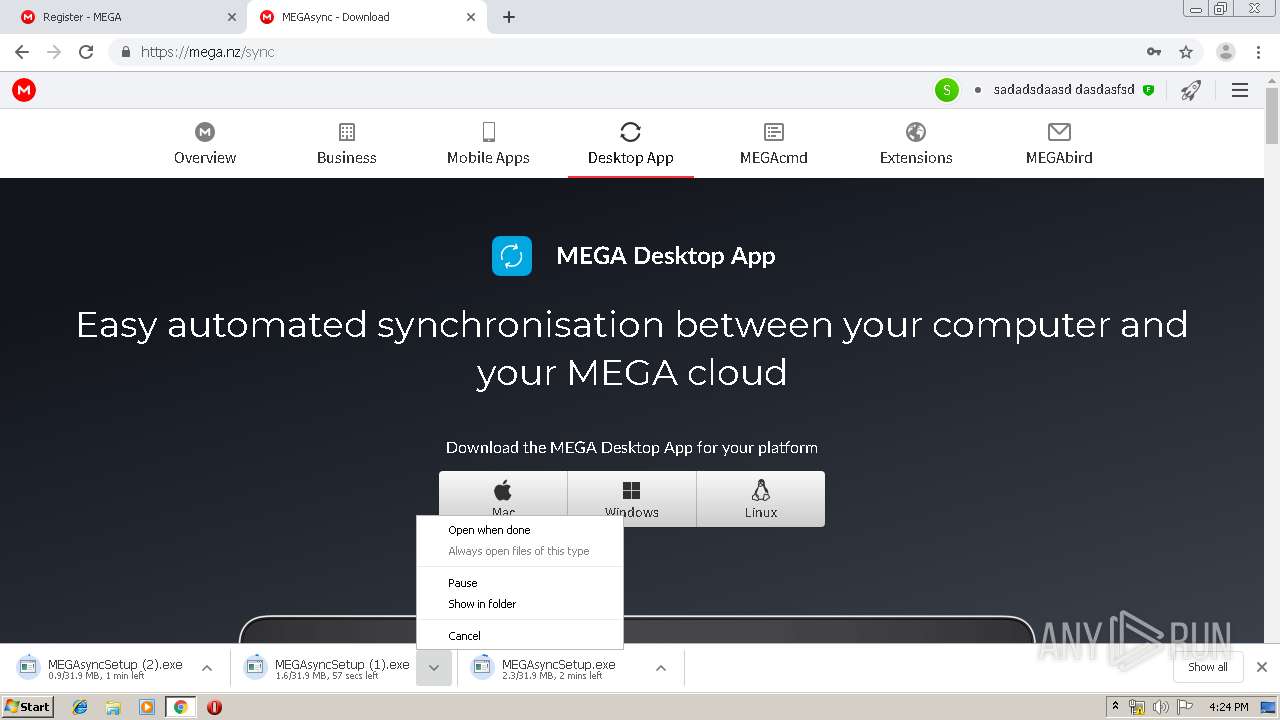This screenshot has width=1280, height=720.
Task: Close the Register - MEGA tab
Action: 232,17
